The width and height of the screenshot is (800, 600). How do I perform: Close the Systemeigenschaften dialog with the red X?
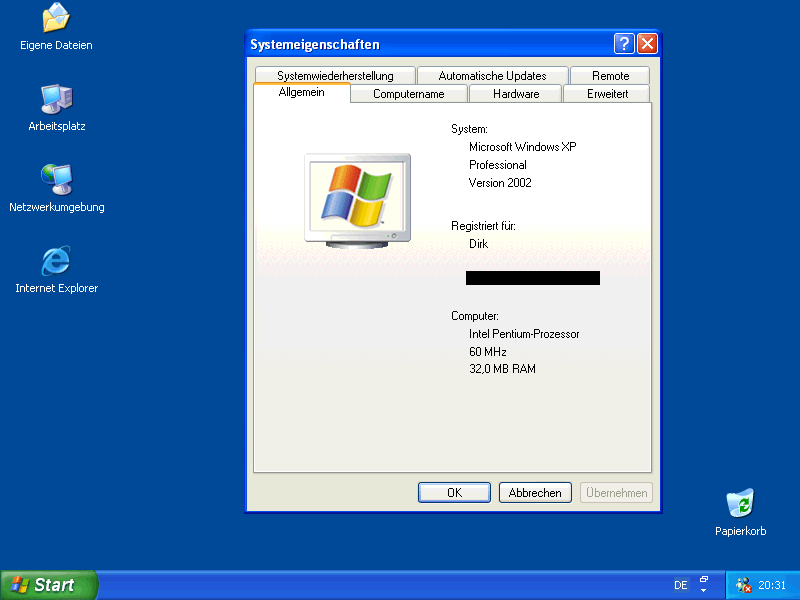[x=647, y=44]
